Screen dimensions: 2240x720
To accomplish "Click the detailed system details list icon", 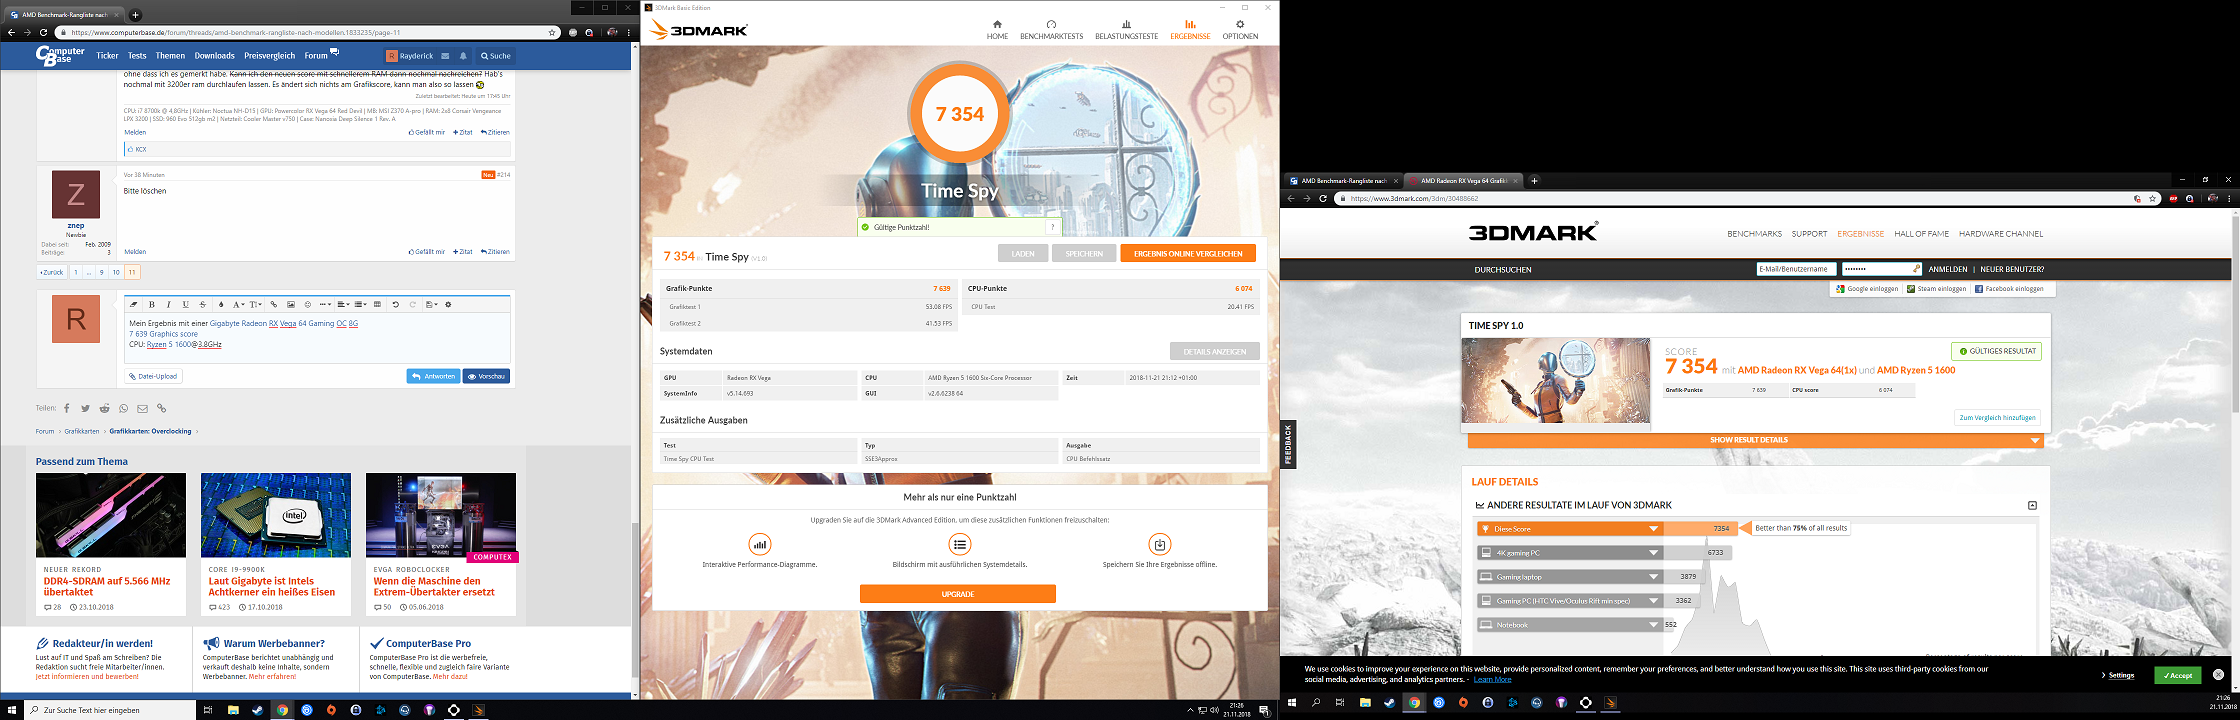I will pos(960,544).
